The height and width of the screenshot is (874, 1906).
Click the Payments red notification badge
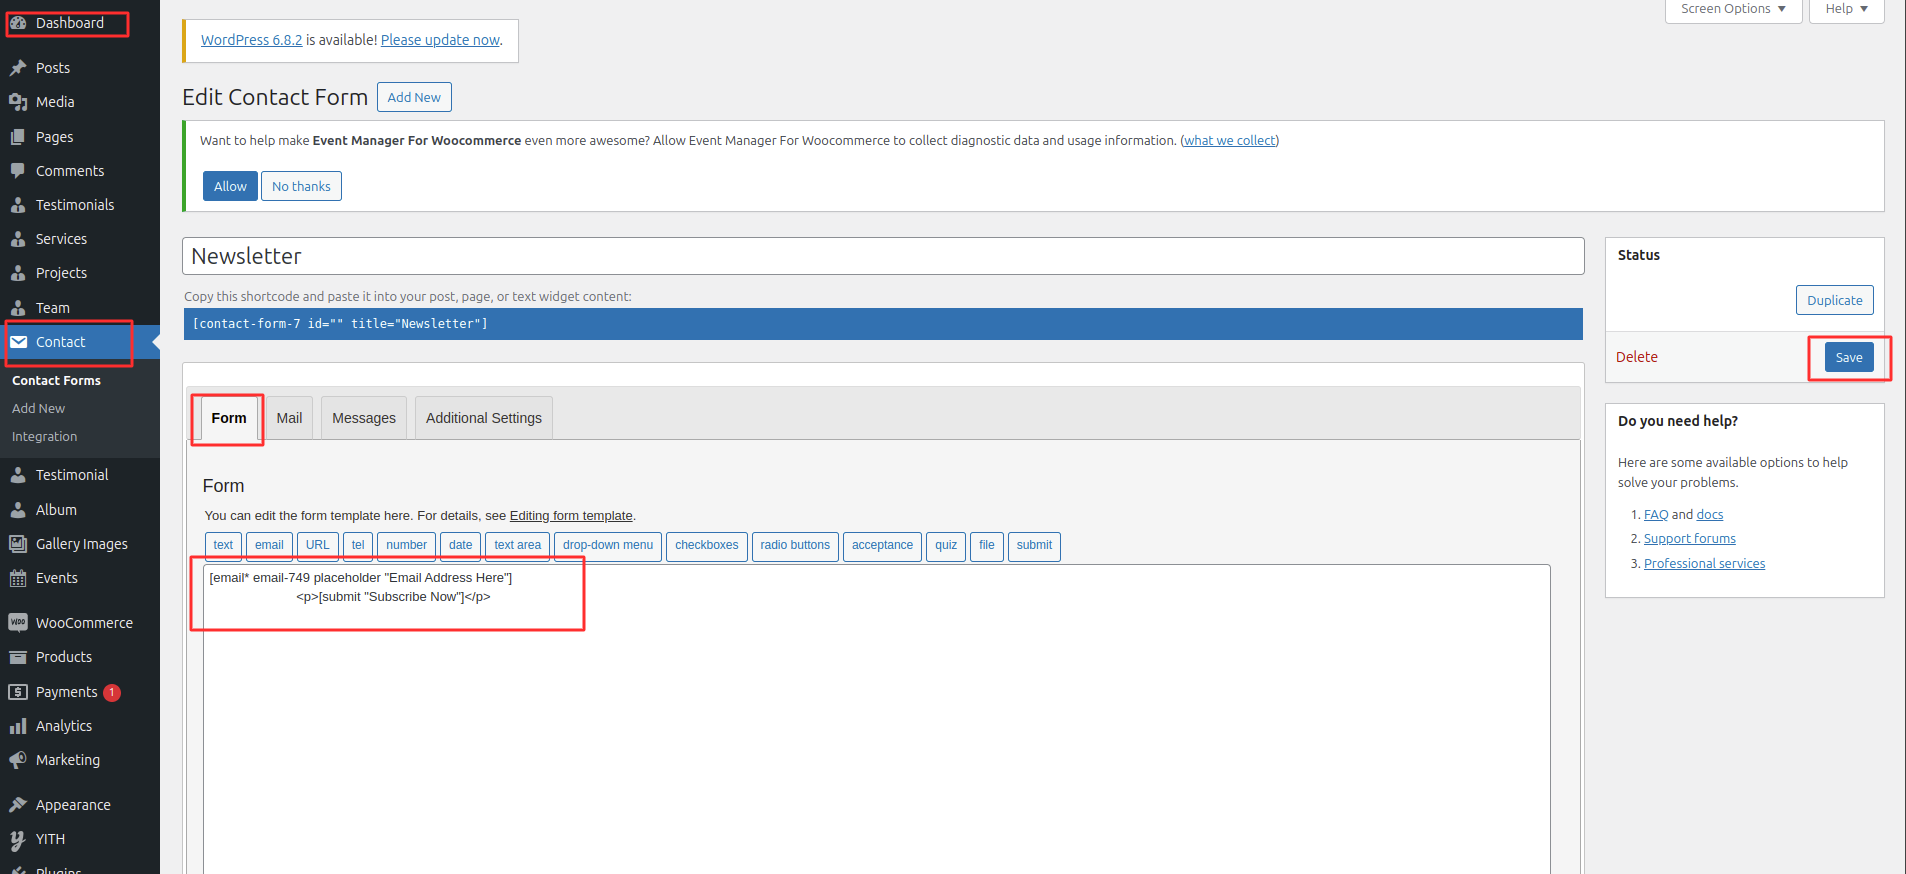112,692
